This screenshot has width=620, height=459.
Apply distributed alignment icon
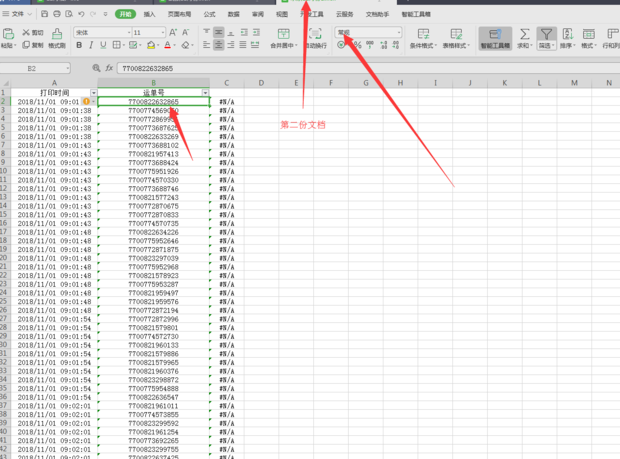coord(255,45)
